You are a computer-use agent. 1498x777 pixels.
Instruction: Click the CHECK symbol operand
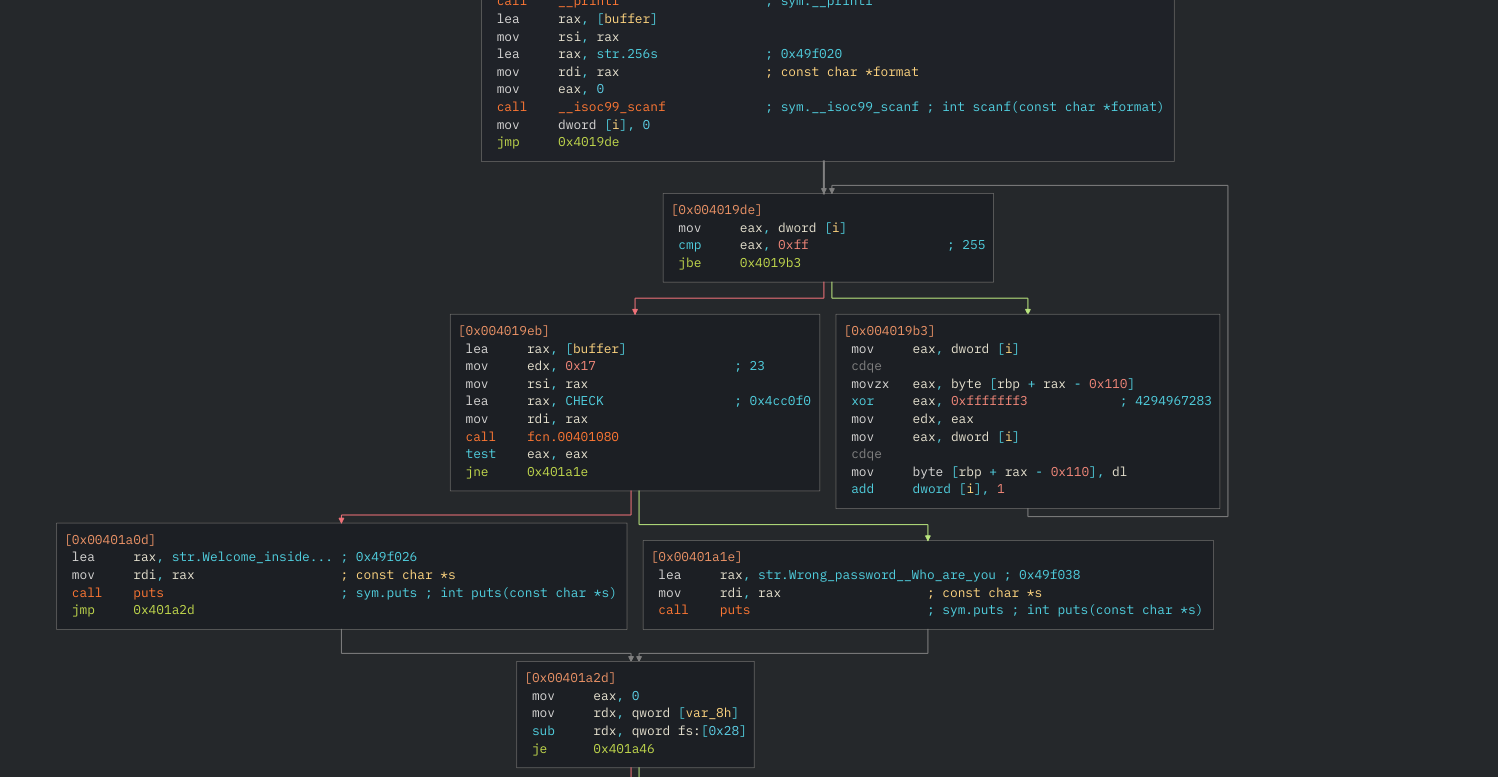coord(584,400)
